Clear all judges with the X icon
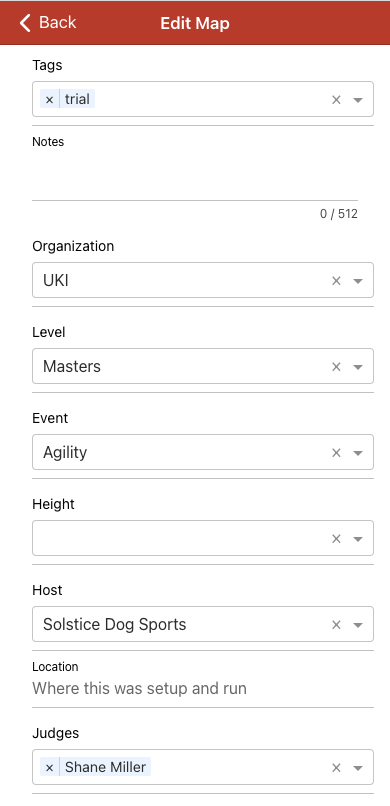Image resolution: width=390 pixels, height=806 pixels. [x=336, y=767]
